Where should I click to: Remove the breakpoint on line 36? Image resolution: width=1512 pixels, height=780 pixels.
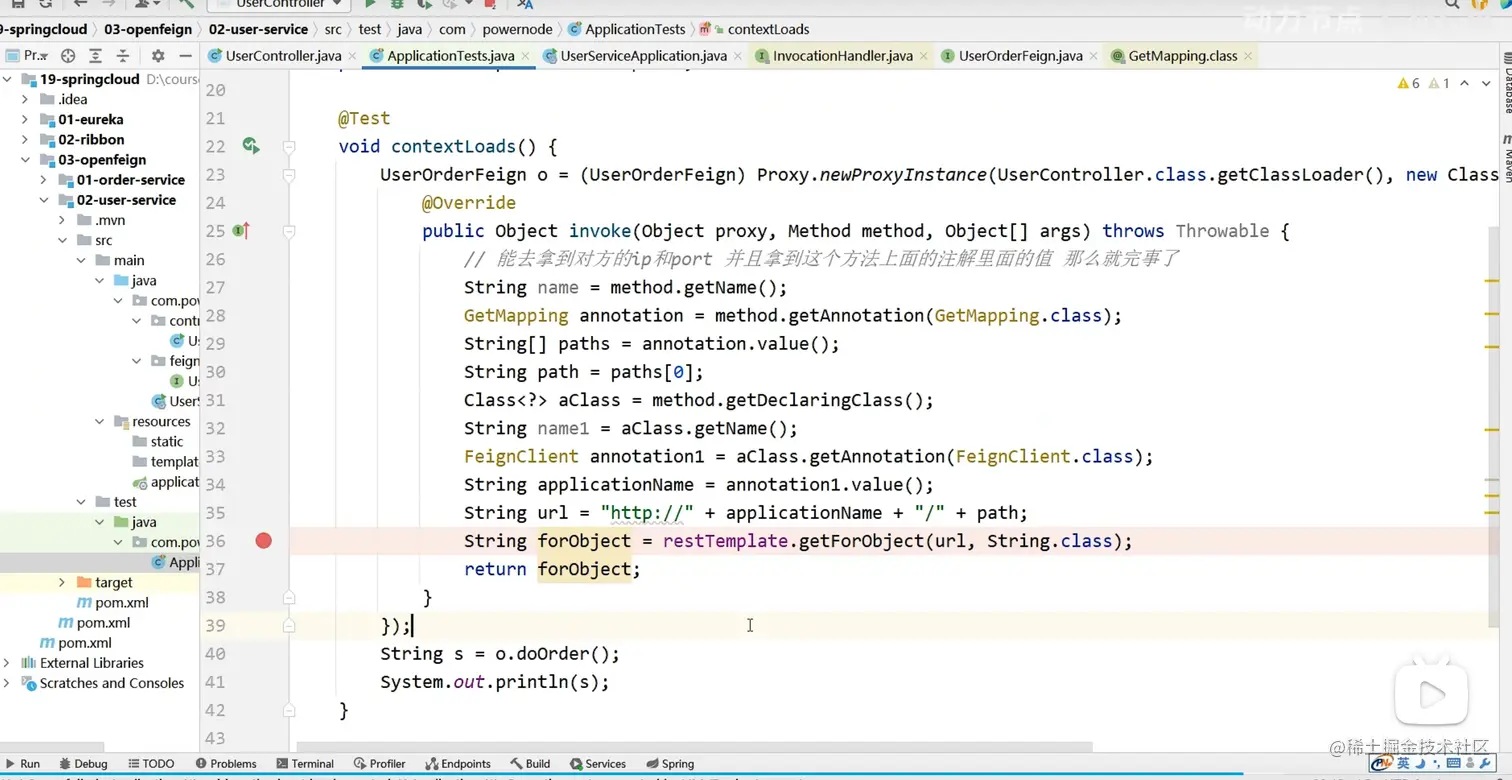(263, 541)
